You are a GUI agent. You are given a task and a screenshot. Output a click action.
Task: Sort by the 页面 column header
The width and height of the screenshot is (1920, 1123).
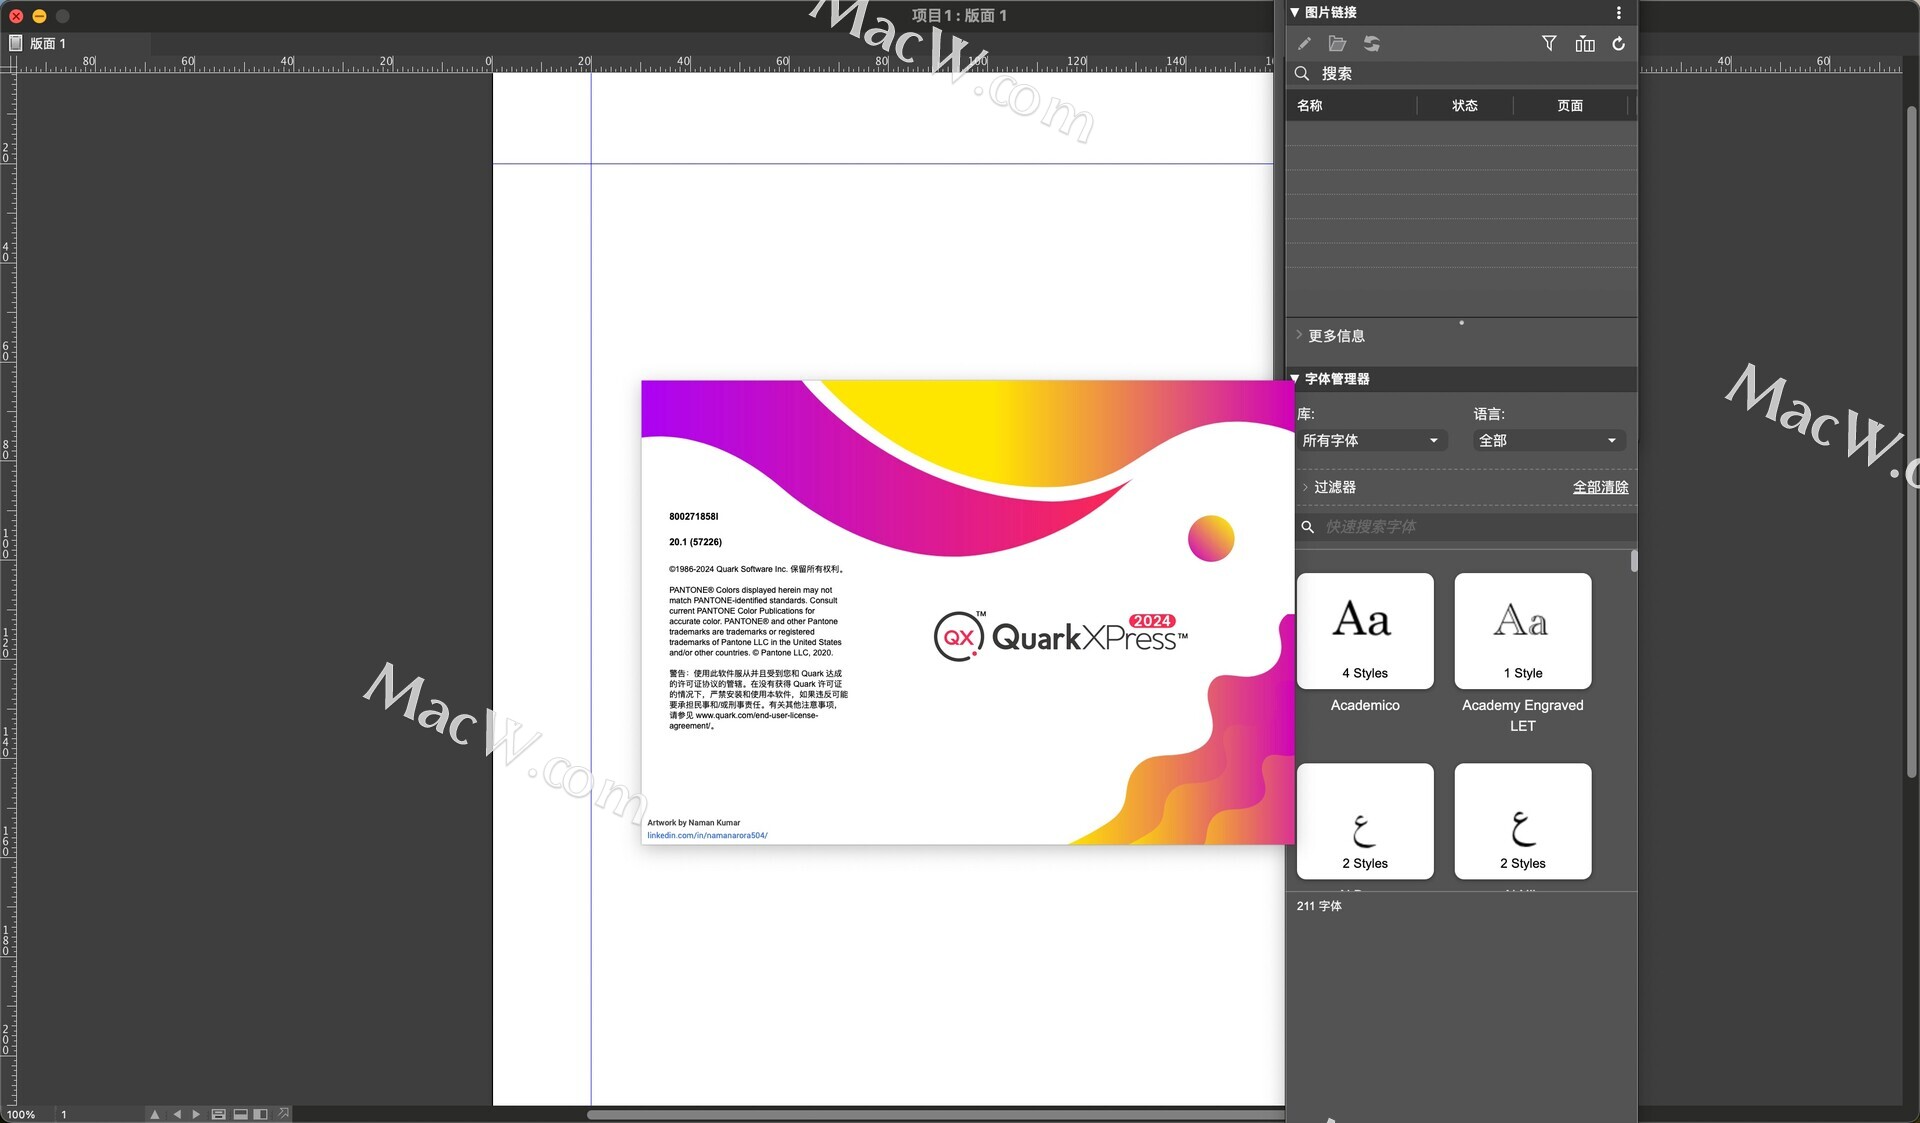point(1570,106)
